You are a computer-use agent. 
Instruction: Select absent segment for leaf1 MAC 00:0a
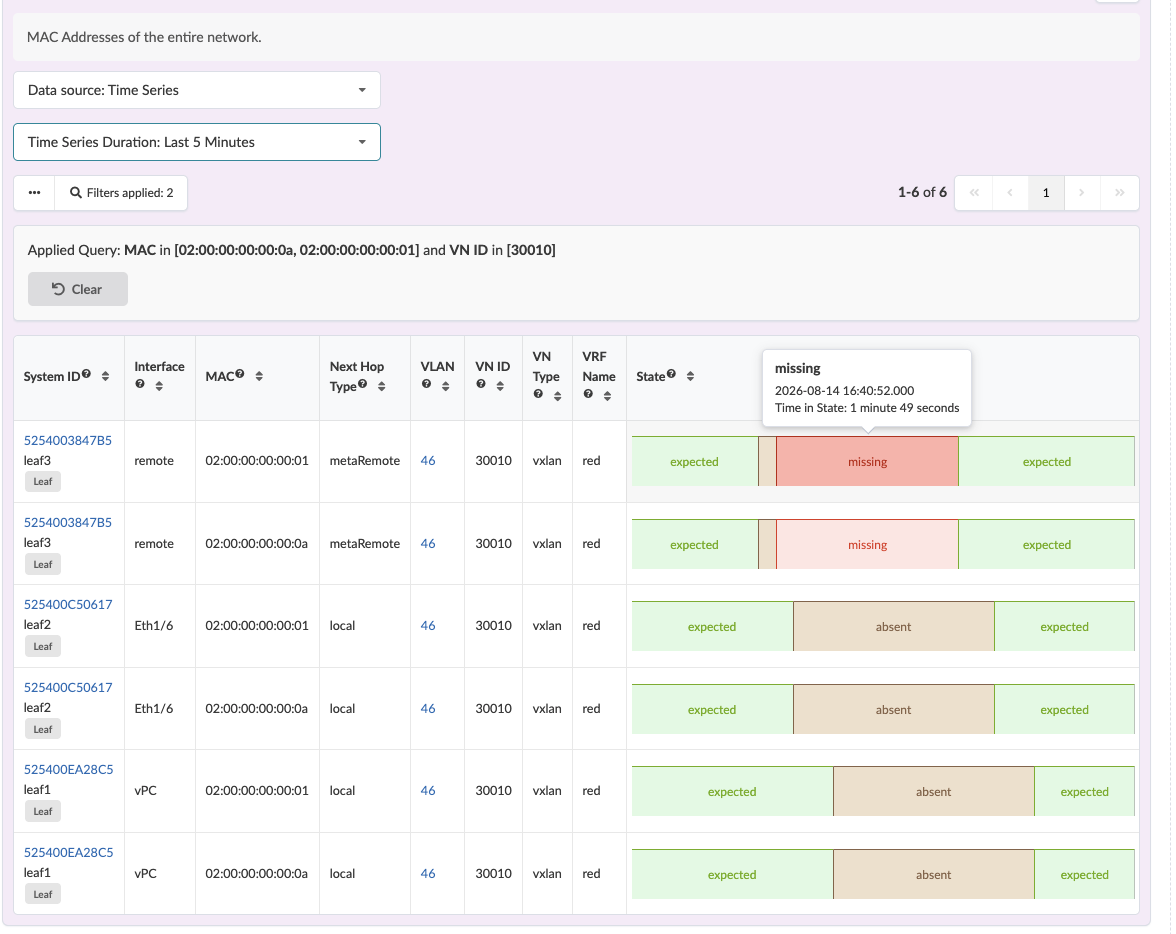934,875
